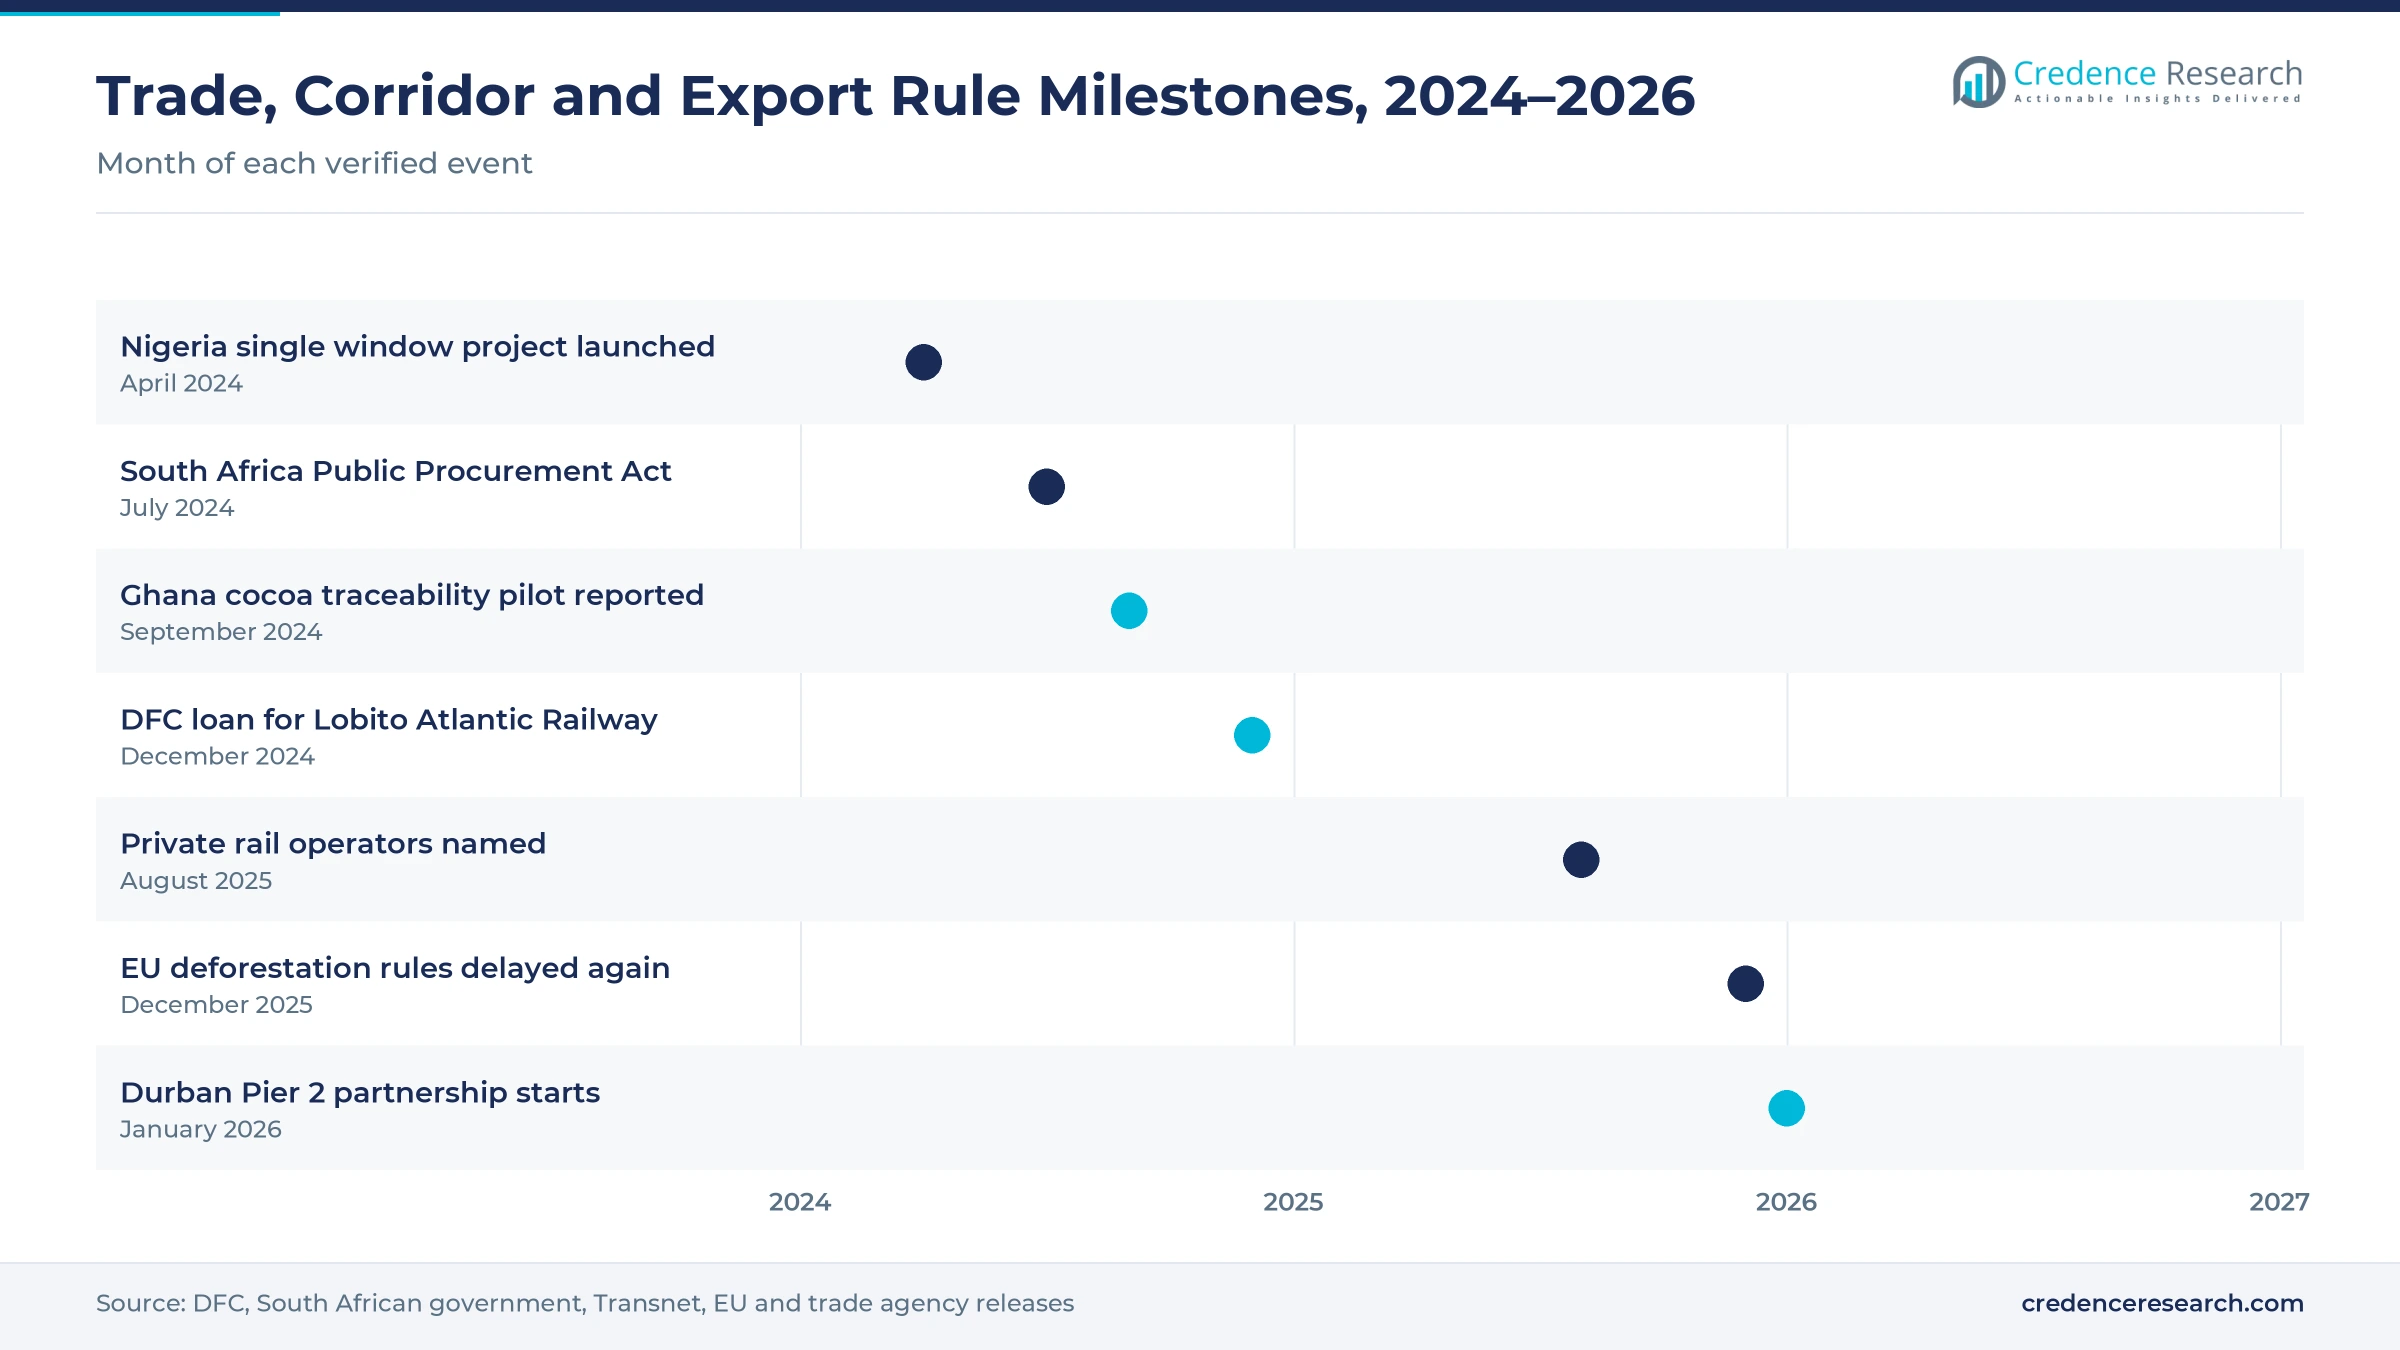Click the subtitle 'Month of each verified event'

click(x=314, y=163)
